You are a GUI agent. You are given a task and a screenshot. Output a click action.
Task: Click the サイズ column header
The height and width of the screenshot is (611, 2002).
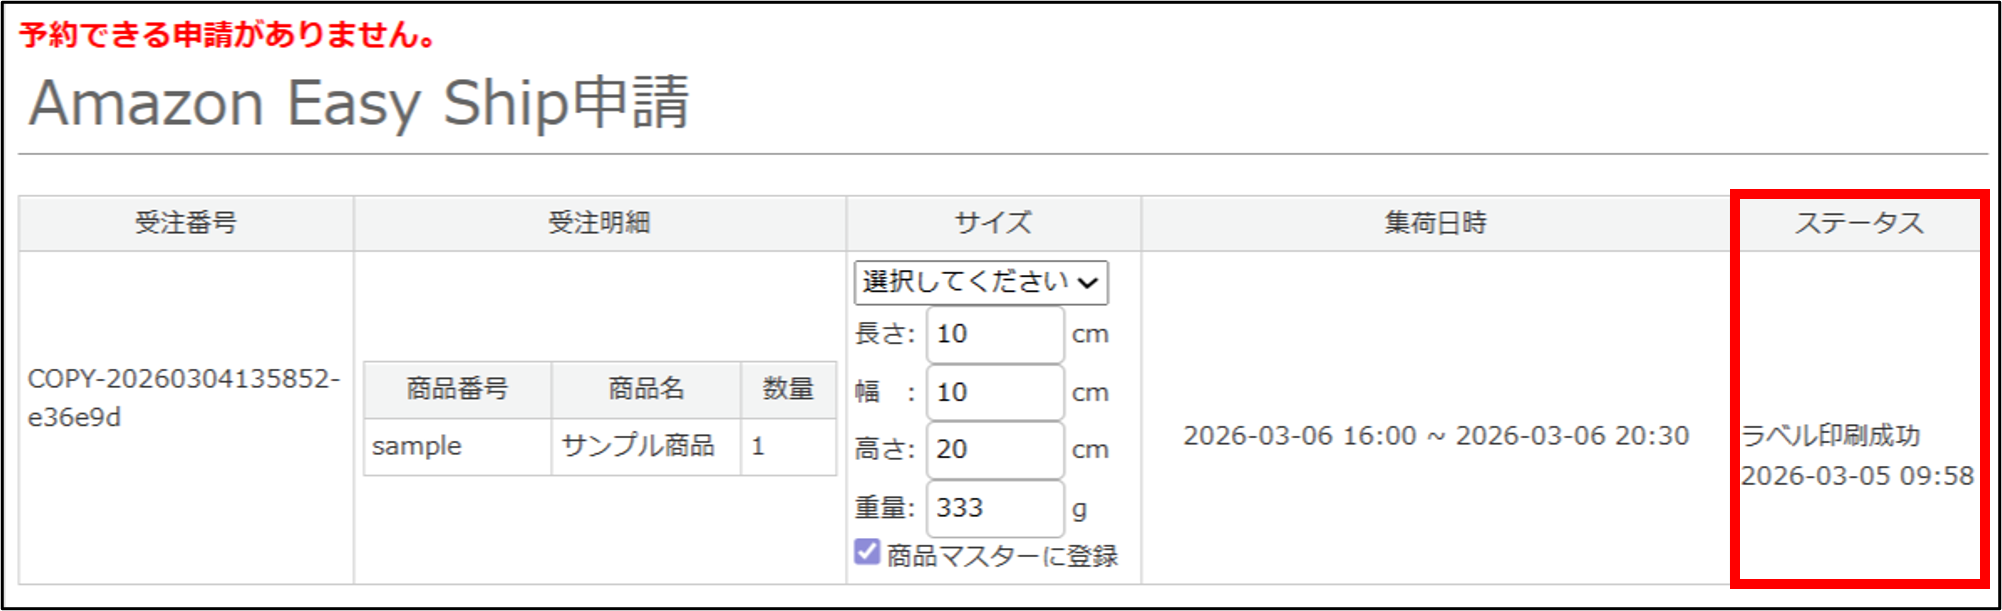[992, 223]
